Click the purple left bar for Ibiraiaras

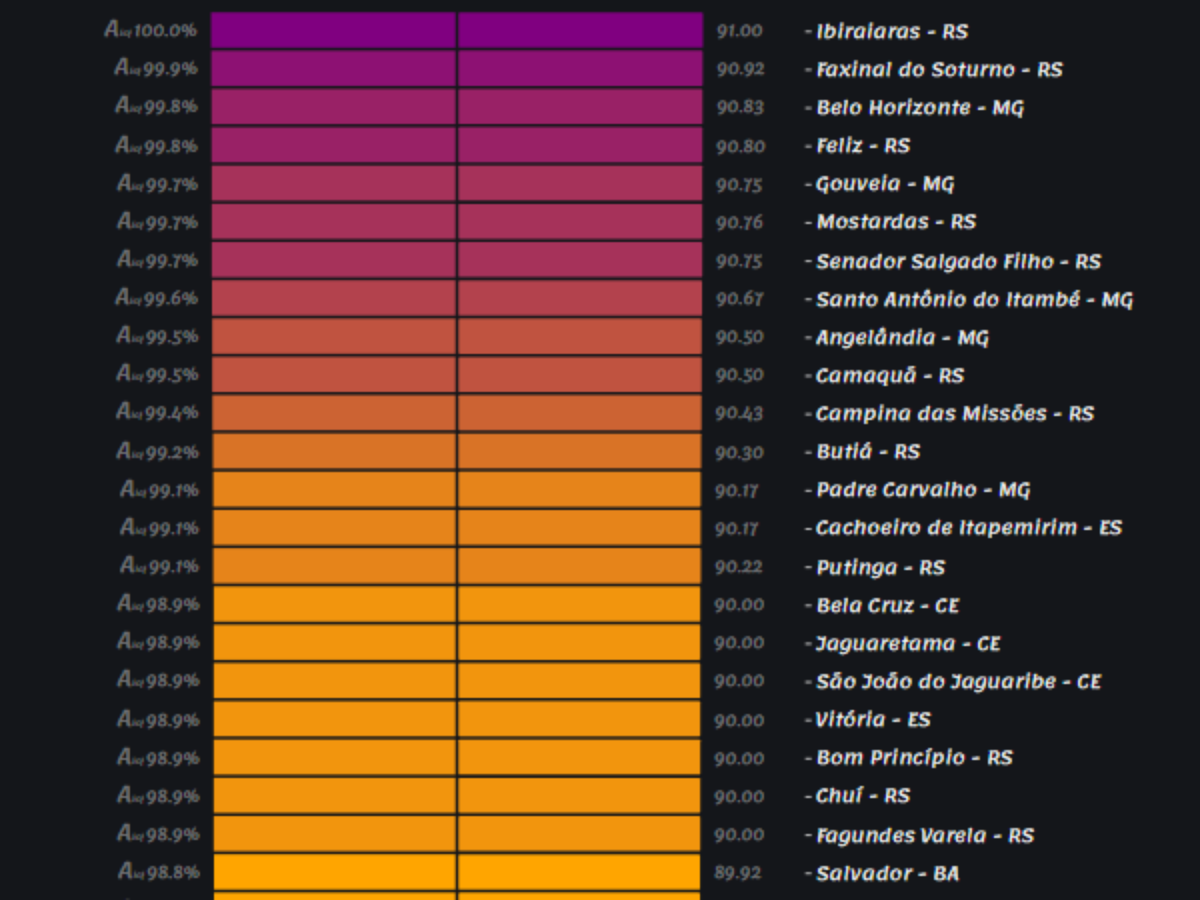click(334, 30)
